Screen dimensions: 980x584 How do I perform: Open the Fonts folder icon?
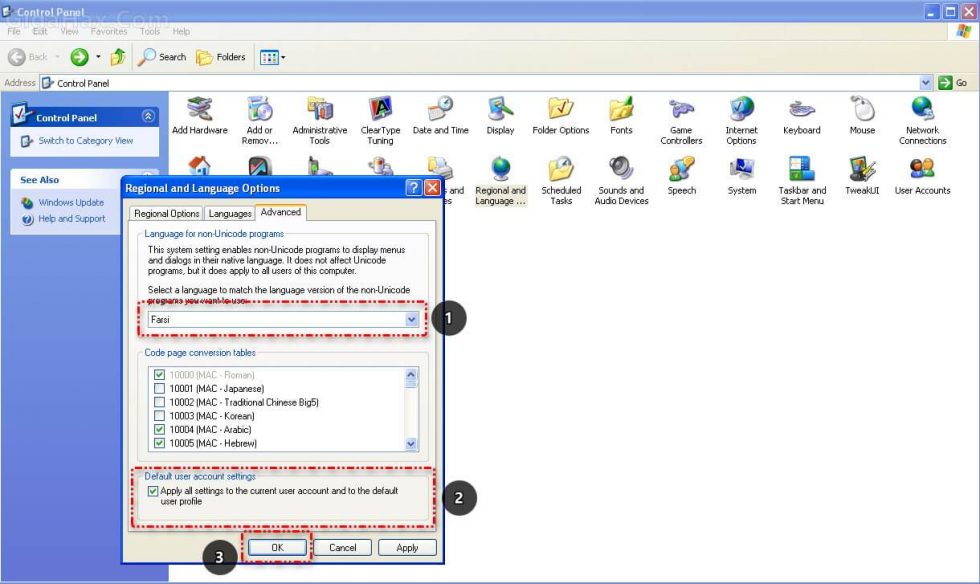tap(621, 110)
